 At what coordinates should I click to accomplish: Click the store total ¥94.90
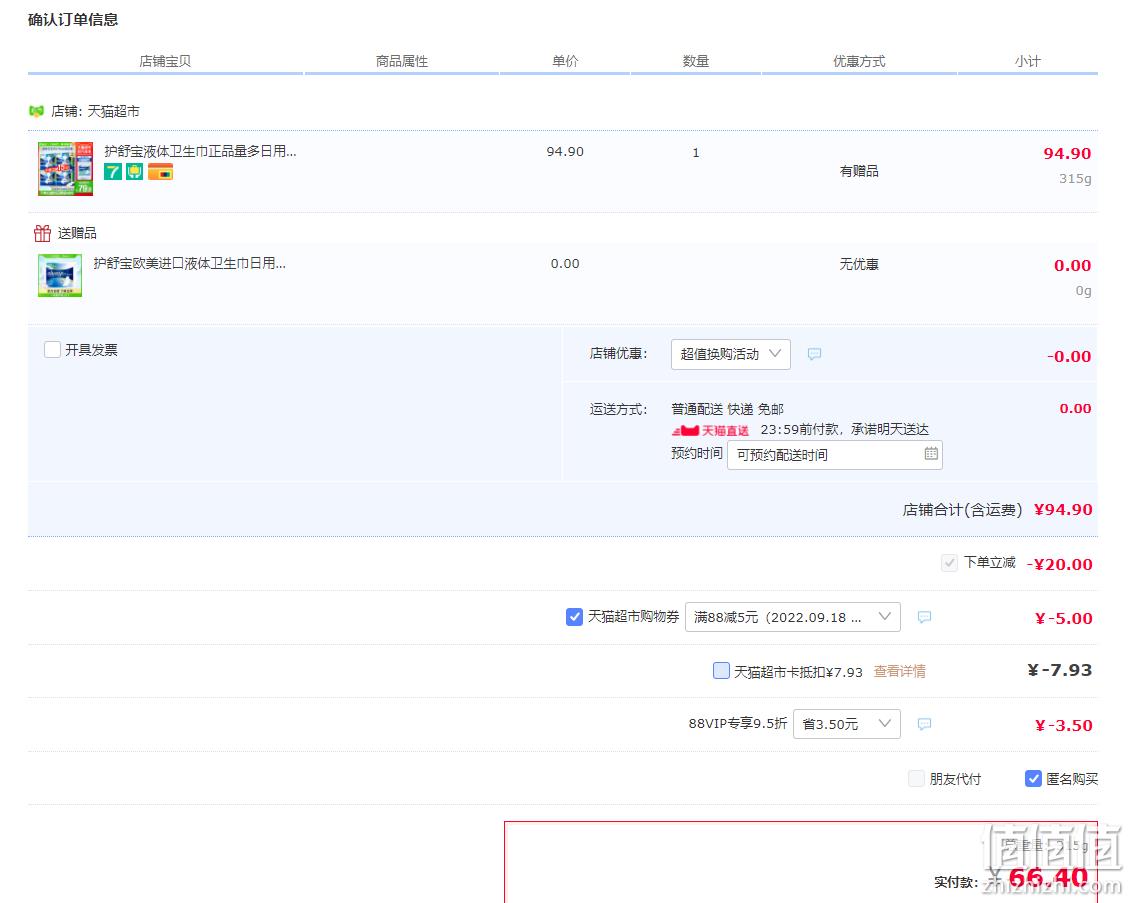[1063, 510]
